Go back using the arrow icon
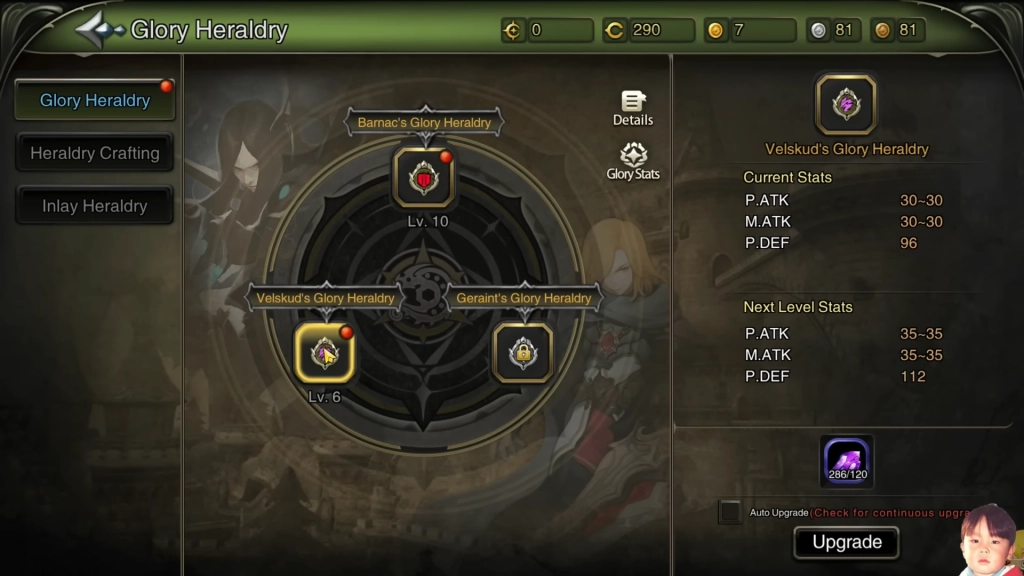The image size is (1024, 576). tap(99, 30)
